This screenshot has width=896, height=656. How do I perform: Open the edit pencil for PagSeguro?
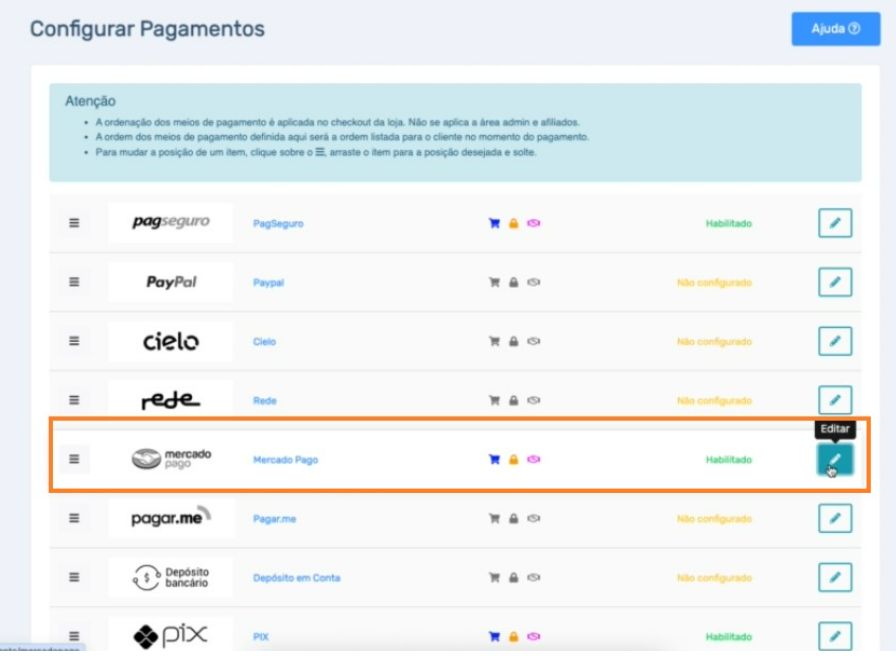pyautogui.click(x=835, y=223)
